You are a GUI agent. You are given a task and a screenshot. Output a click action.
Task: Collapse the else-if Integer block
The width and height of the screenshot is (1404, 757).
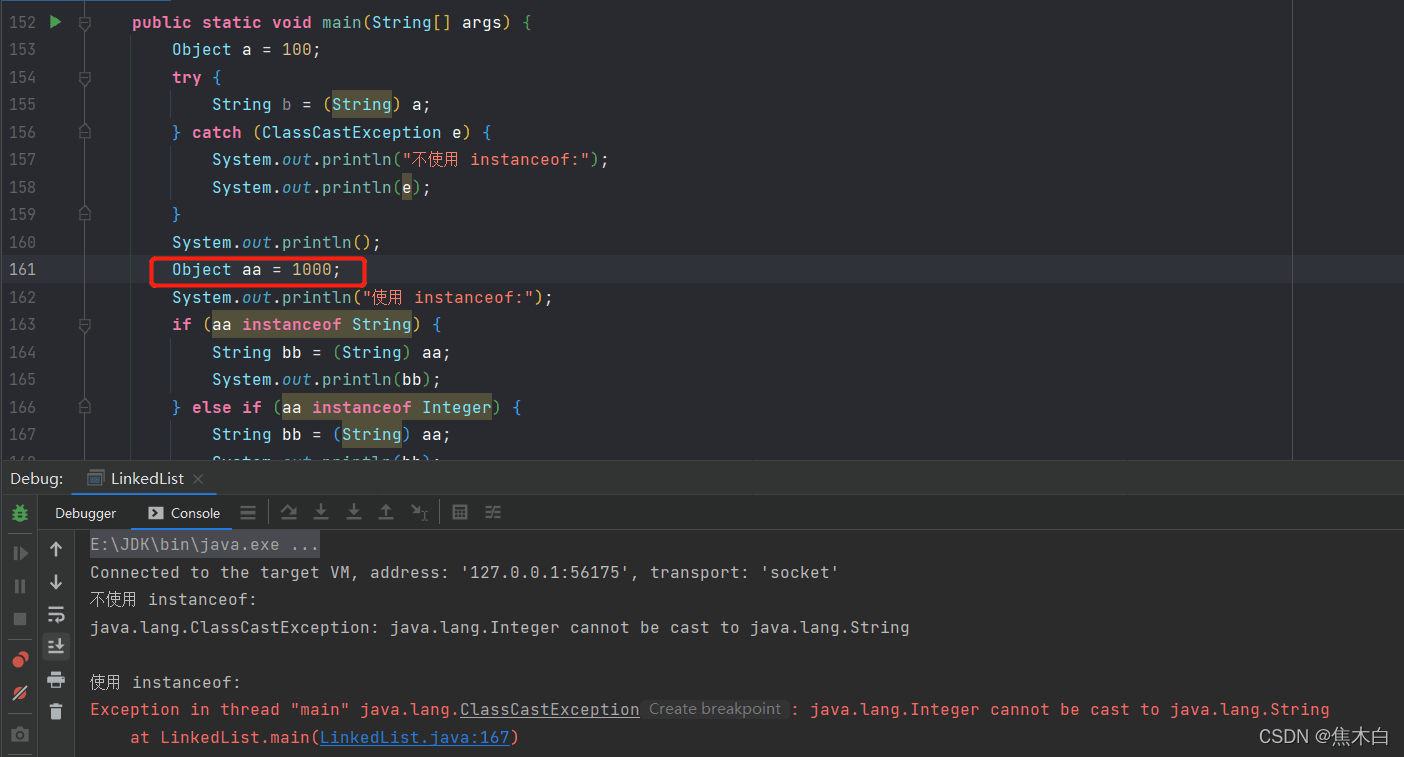pyautogui.click(x=84, y=406)
